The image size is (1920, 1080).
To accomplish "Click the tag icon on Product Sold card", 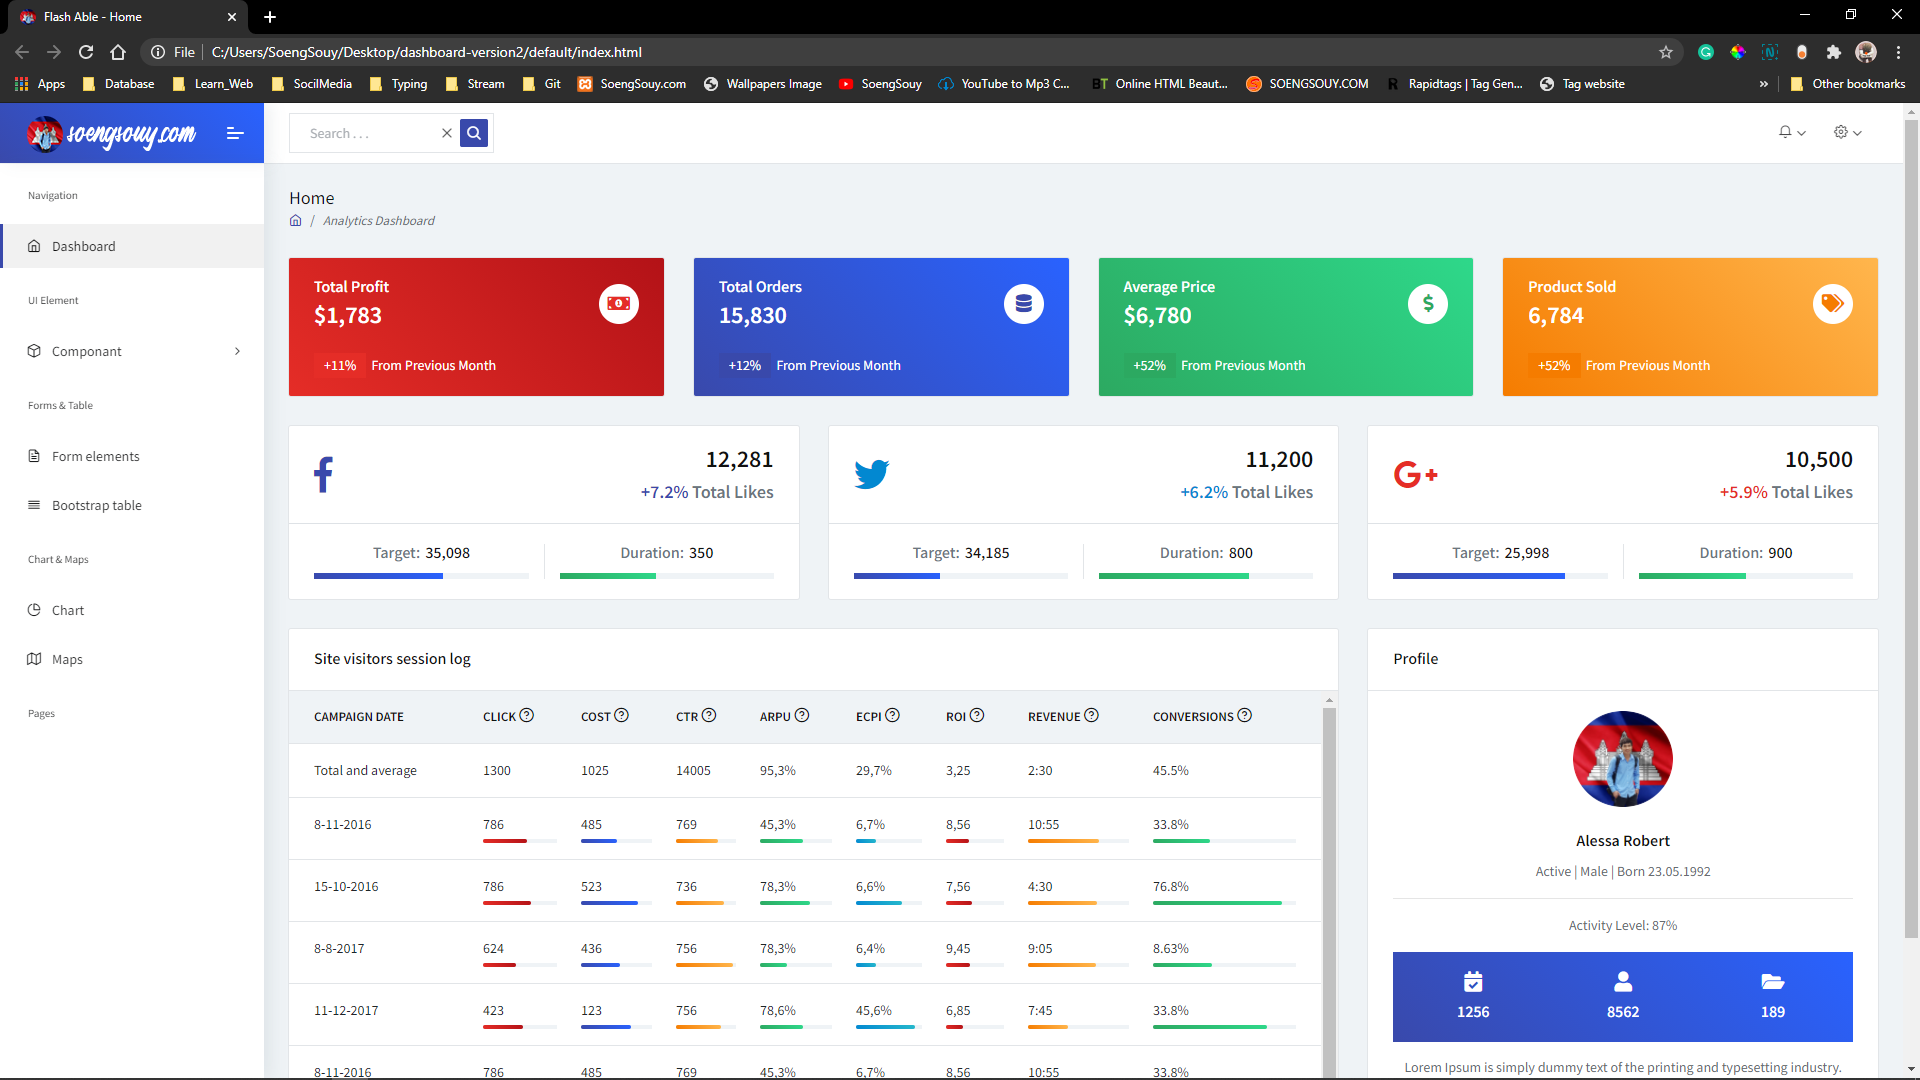I will click(x=1833, y=303).
